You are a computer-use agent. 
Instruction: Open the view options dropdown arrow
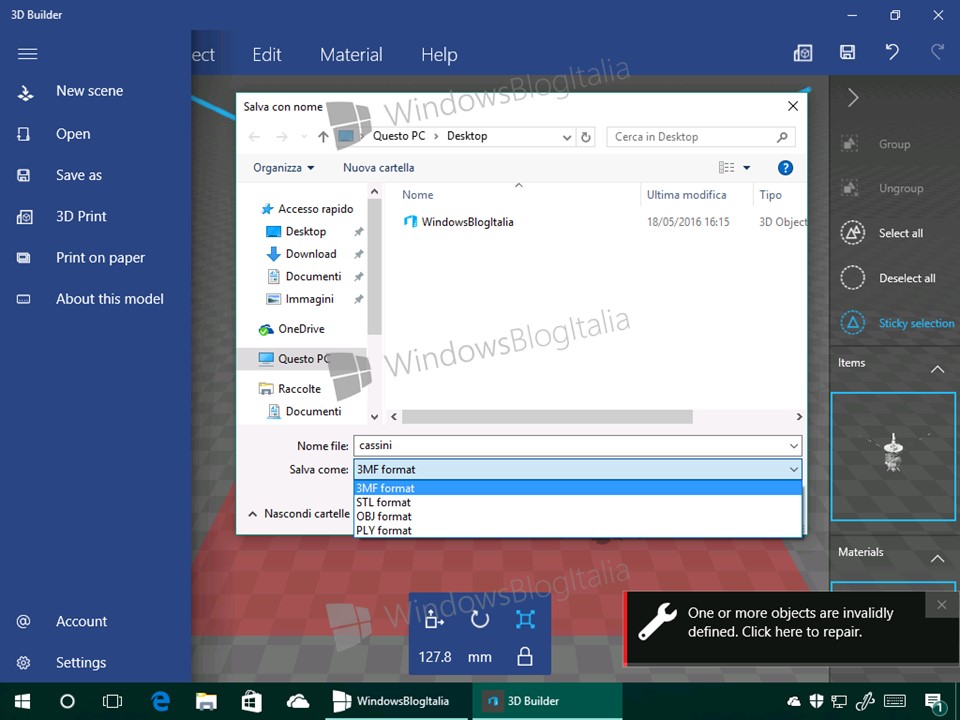click(x=746, y=168)
